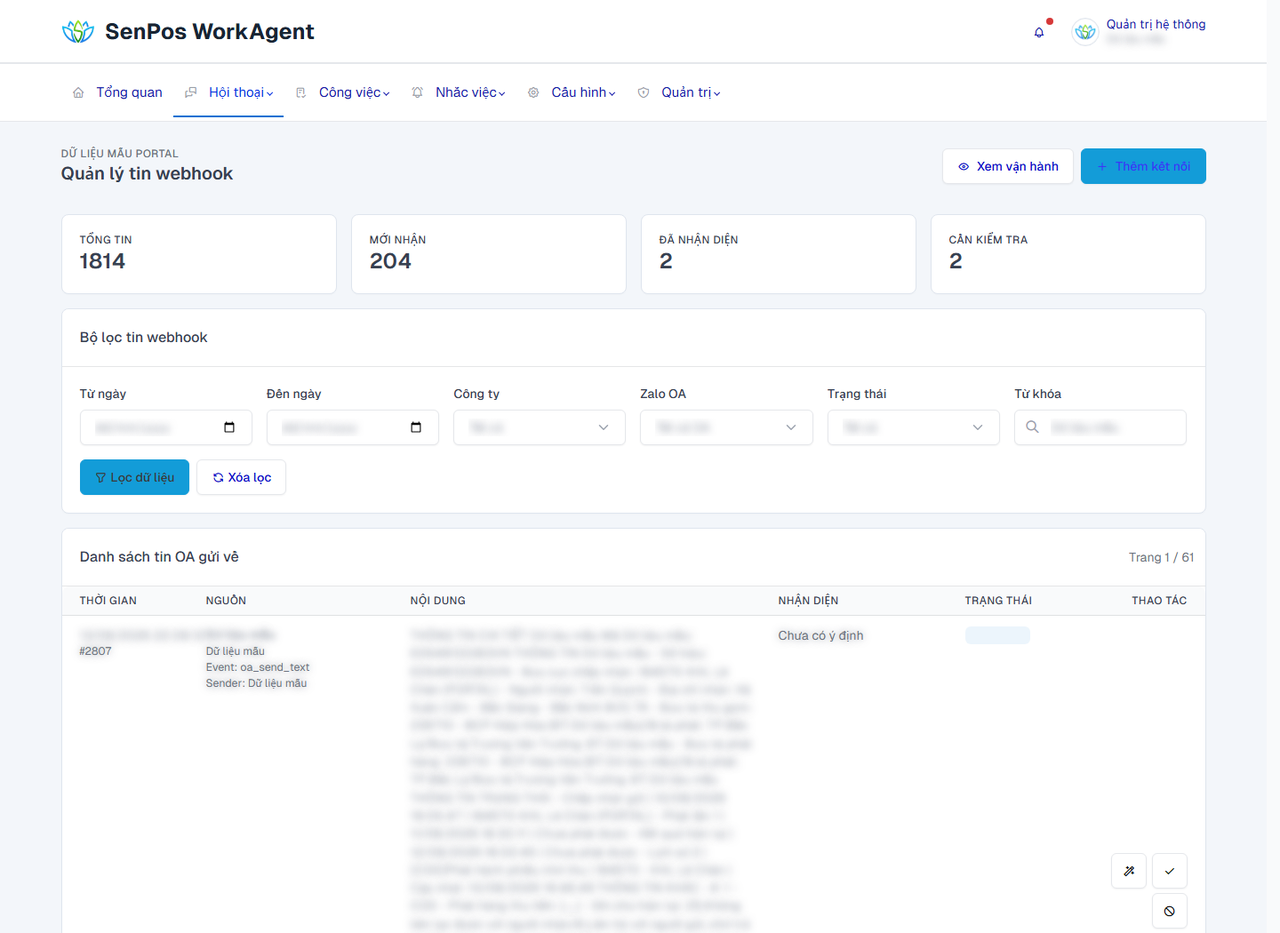Viewport: 1280px width, 933px height.
Task: Click the Mới nhận value 204
Action: tap(390, 262)
